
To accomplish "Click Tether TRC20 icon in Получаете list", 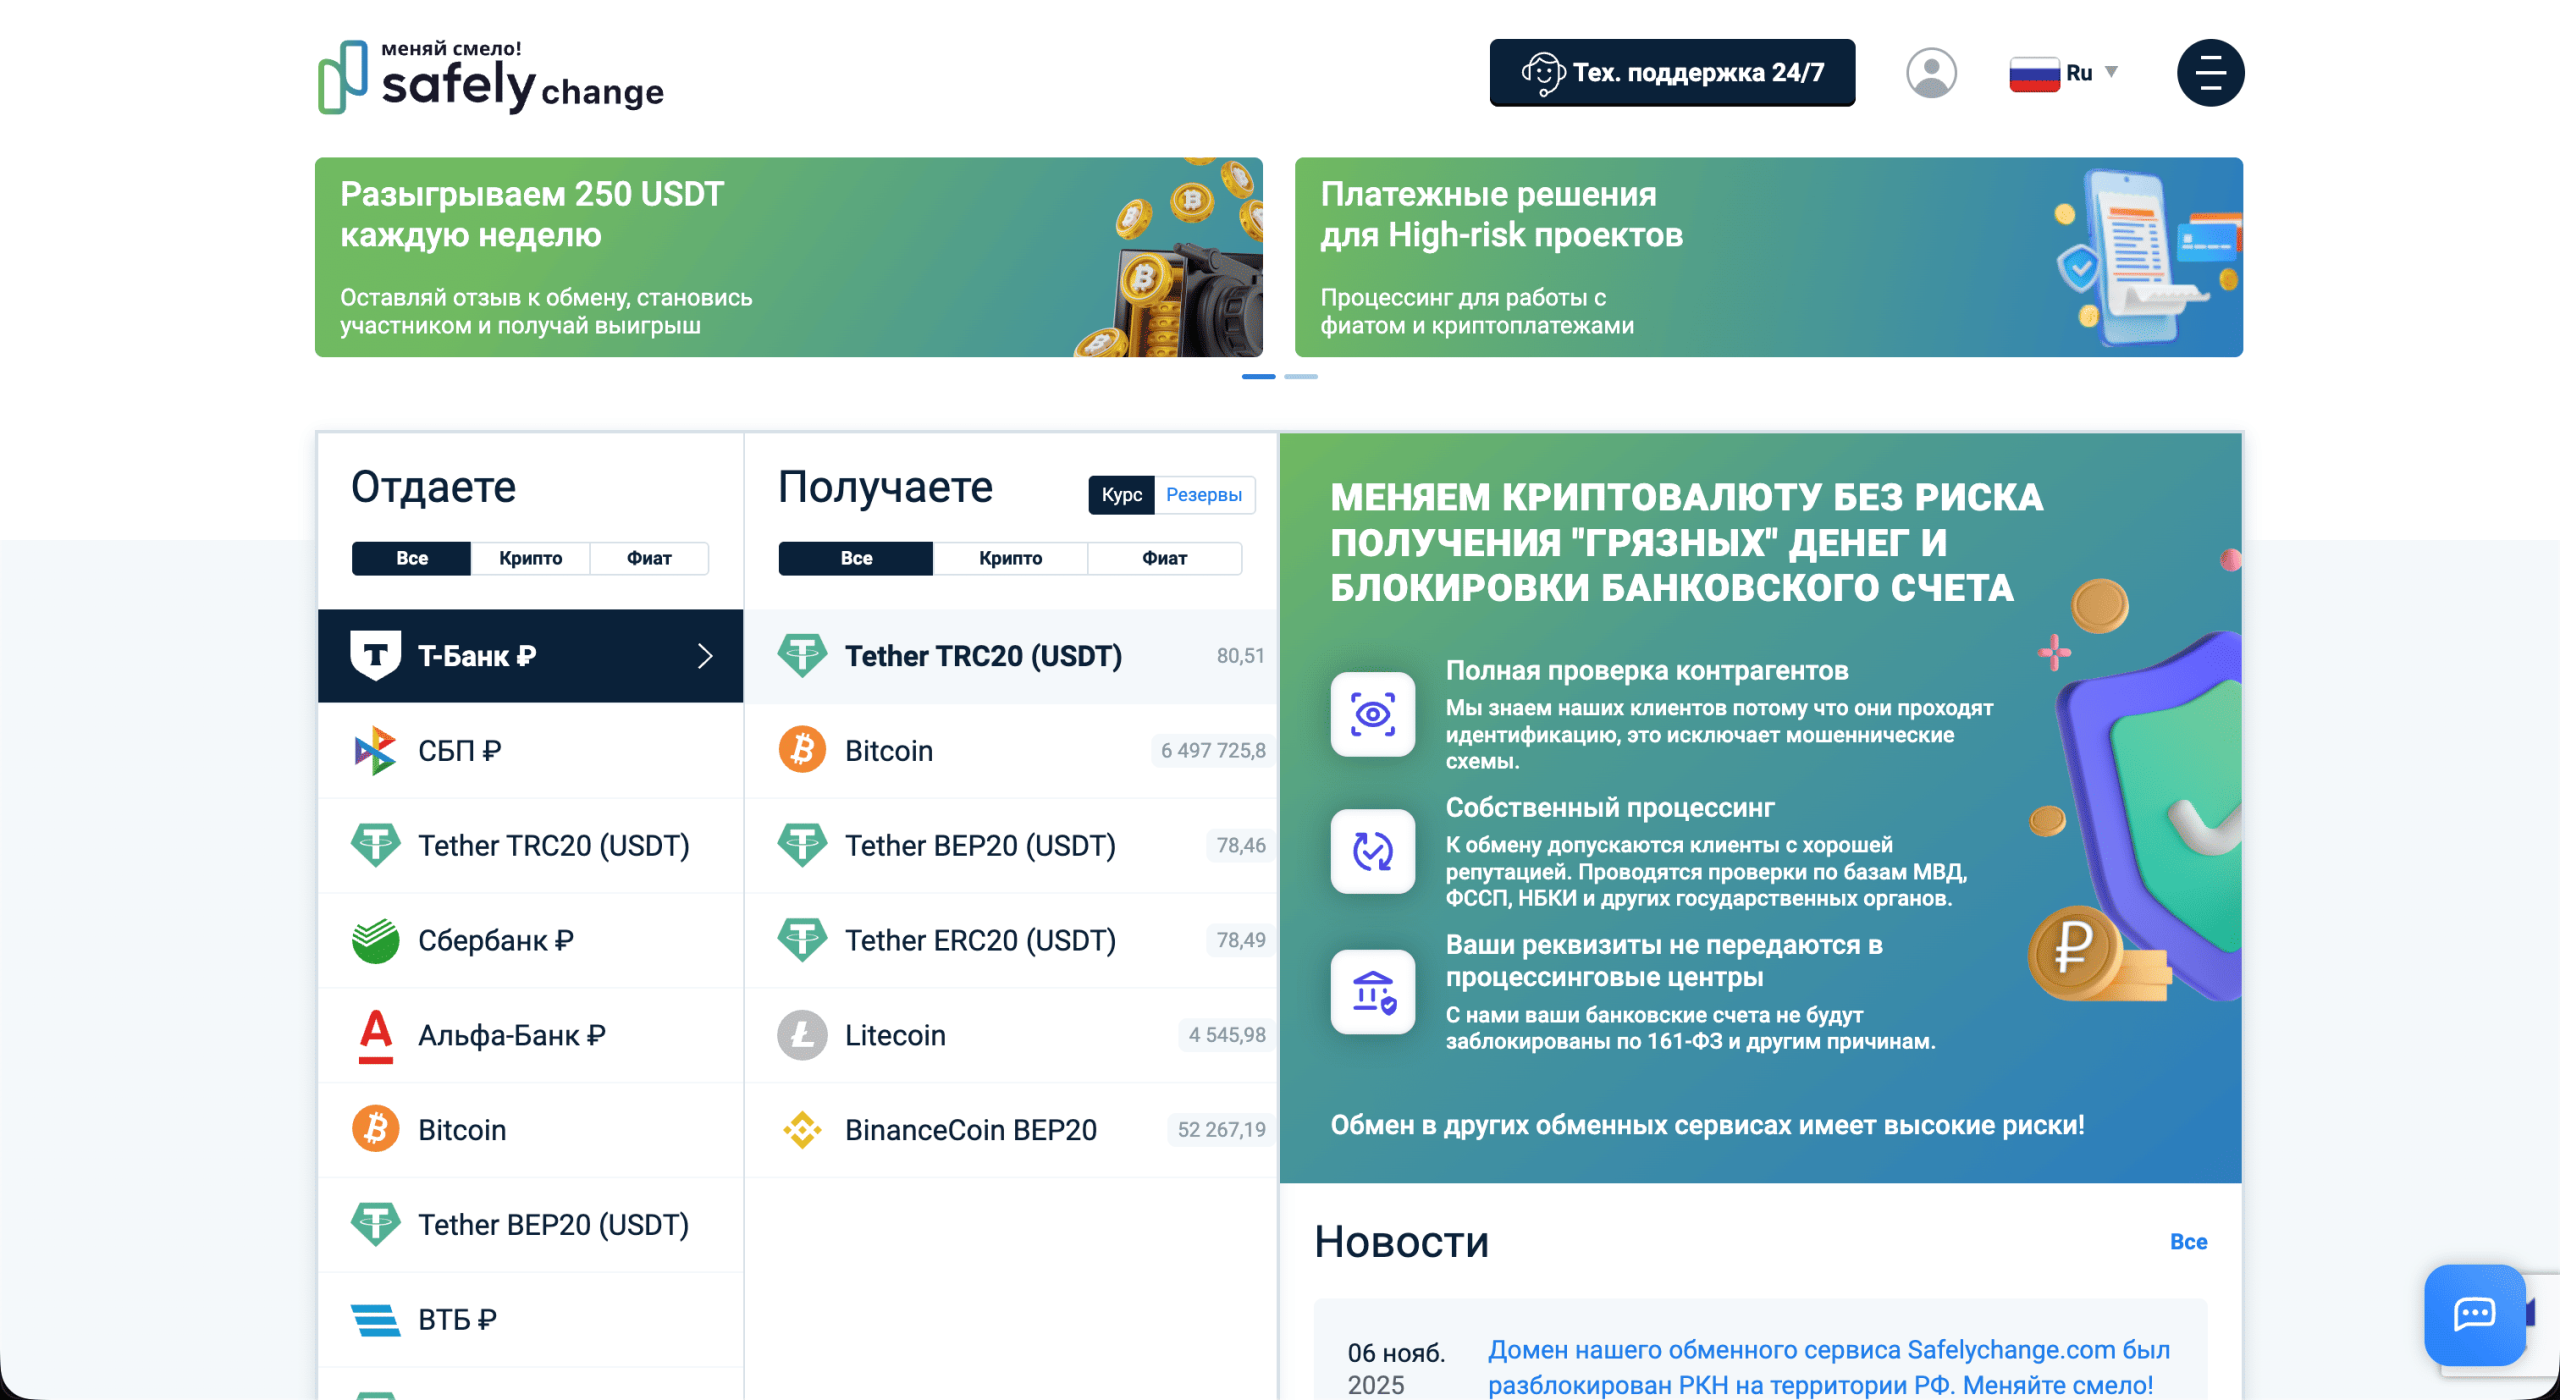I will click(x=802, y=655).
